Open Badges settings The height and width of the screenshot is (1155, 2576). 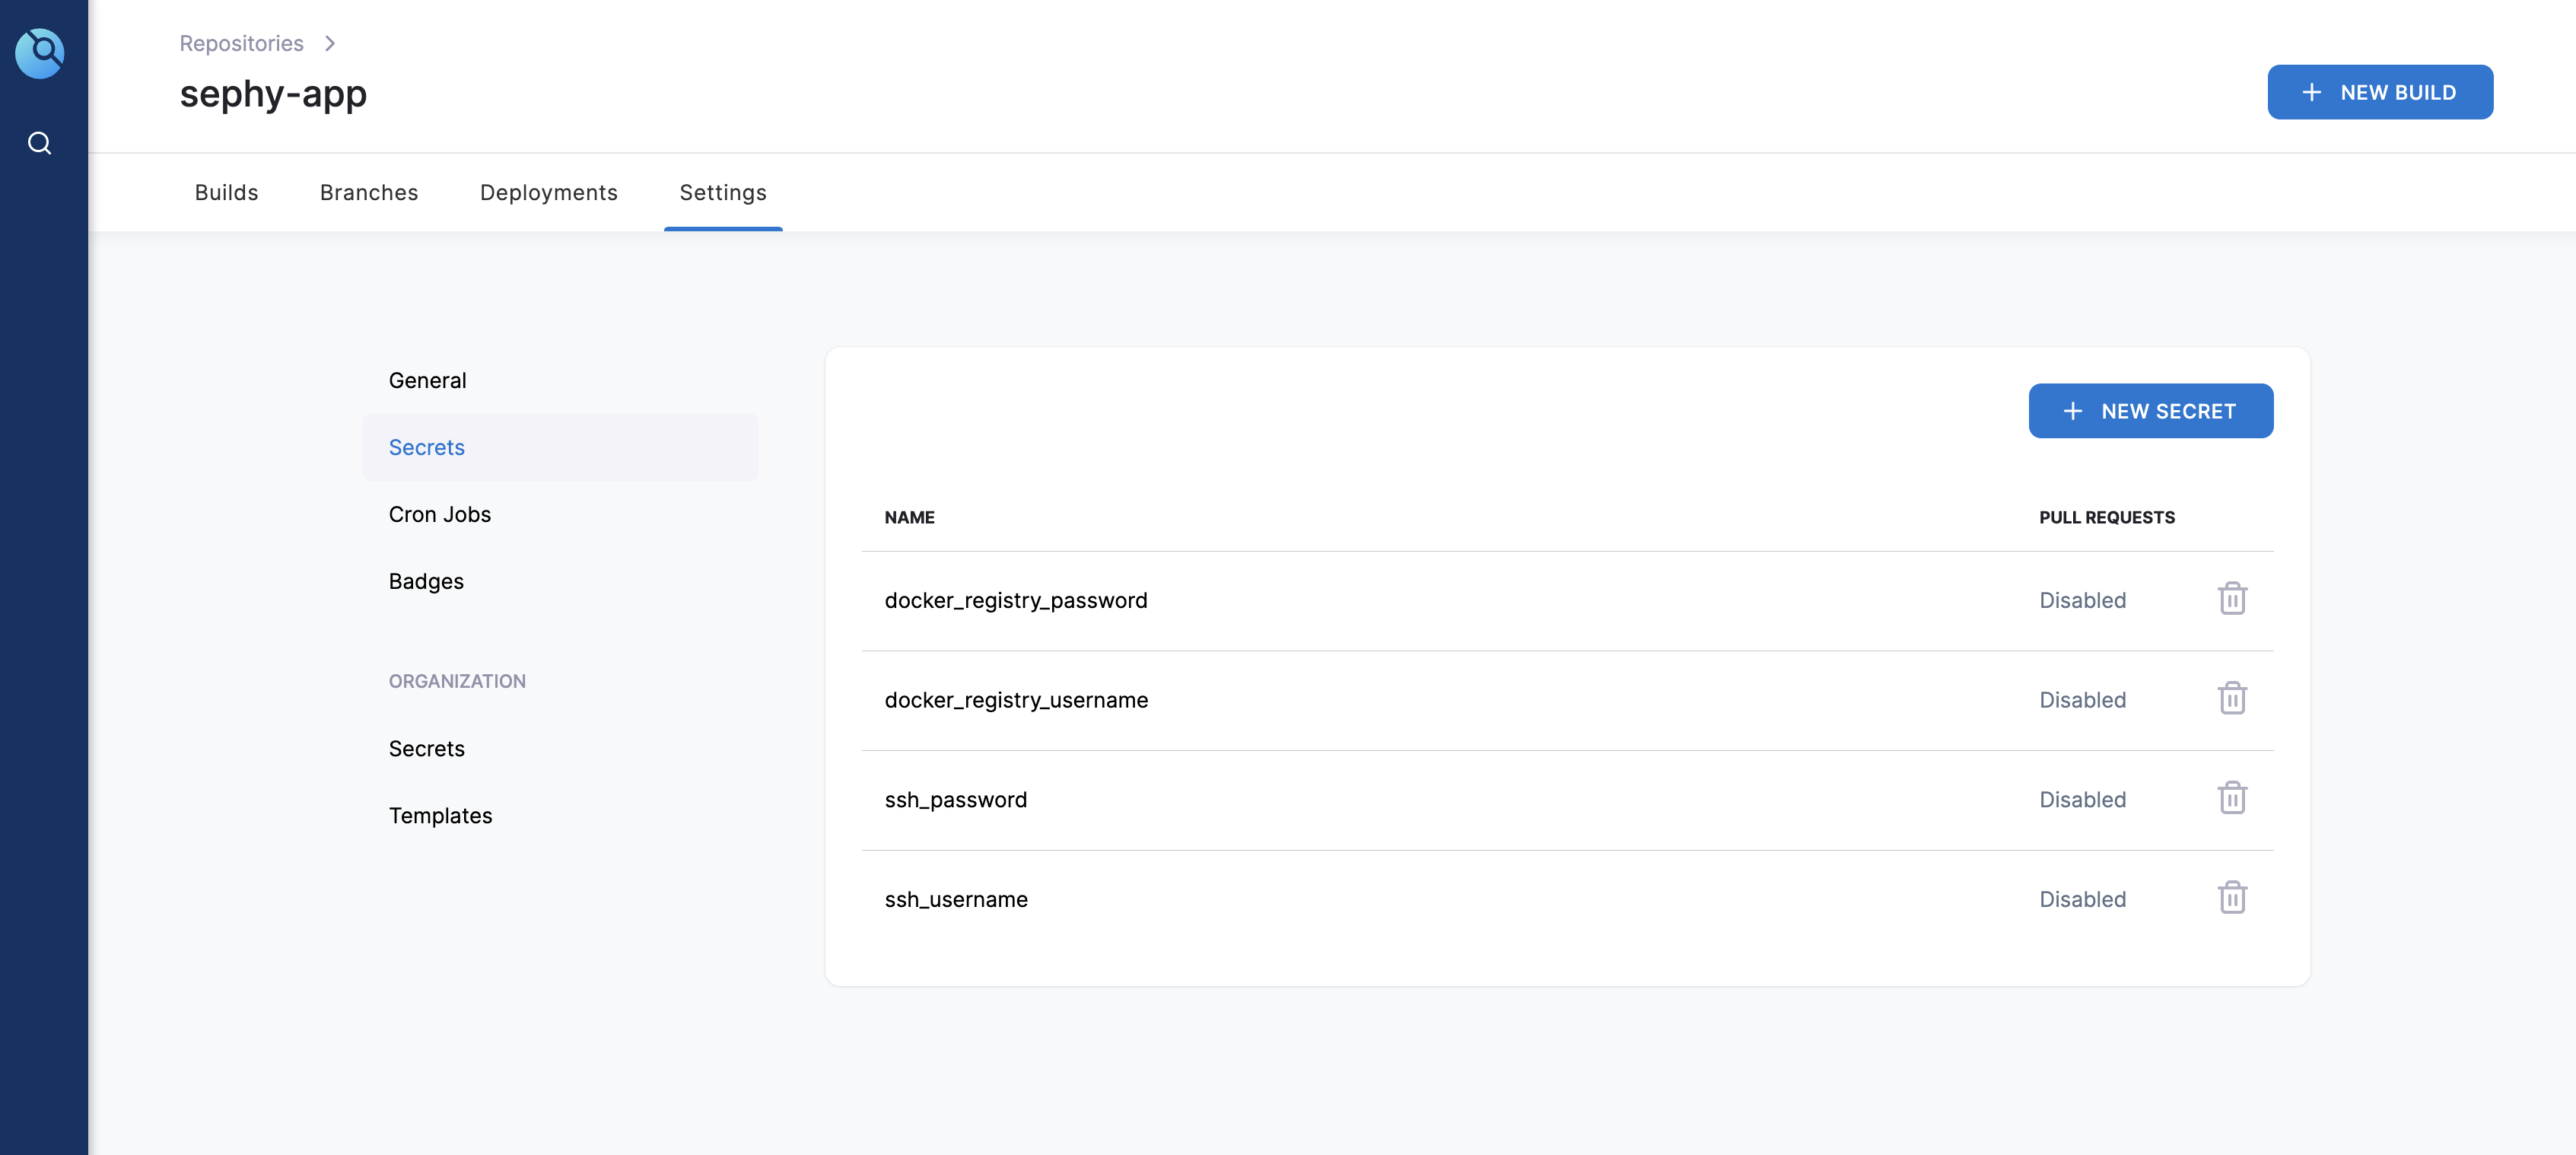point(560,582)
